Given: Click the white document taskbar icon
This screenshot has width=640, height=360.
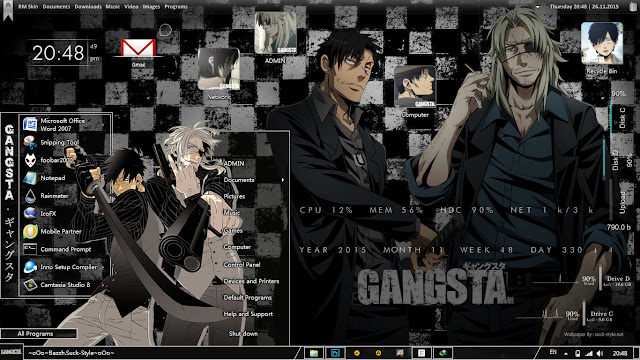Looking at the screenshot, I should tap(422, 353).
